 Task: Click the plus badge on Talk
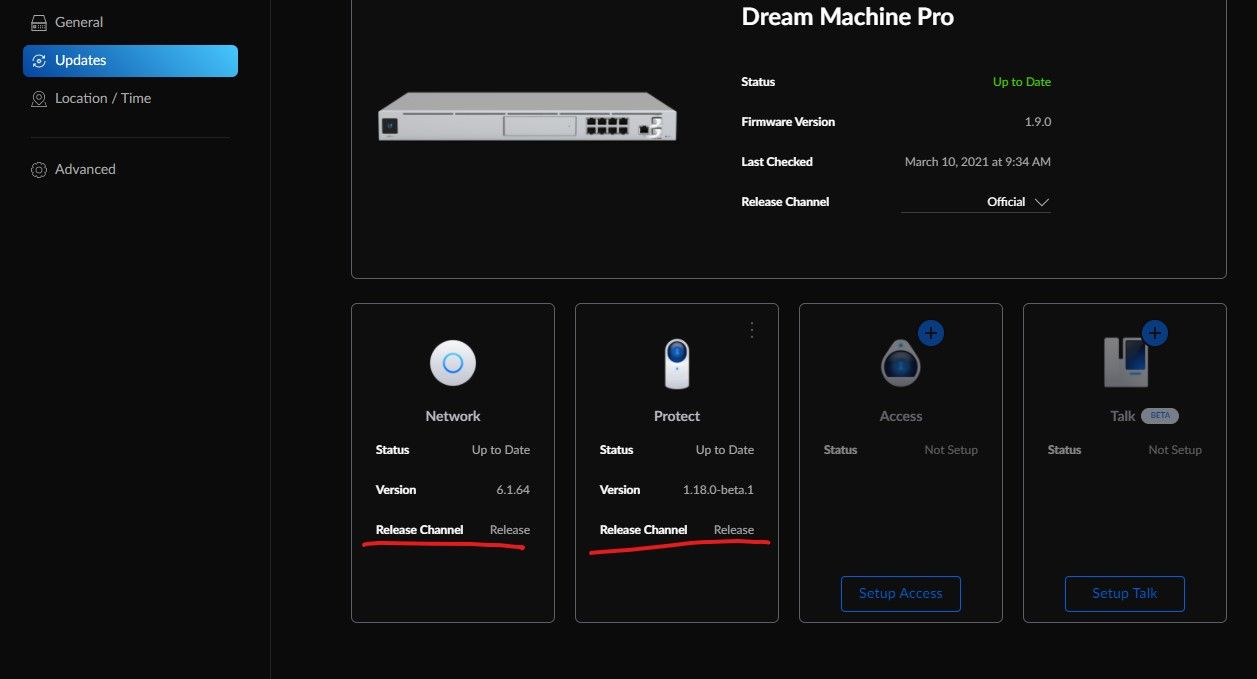click(1155, 333)
